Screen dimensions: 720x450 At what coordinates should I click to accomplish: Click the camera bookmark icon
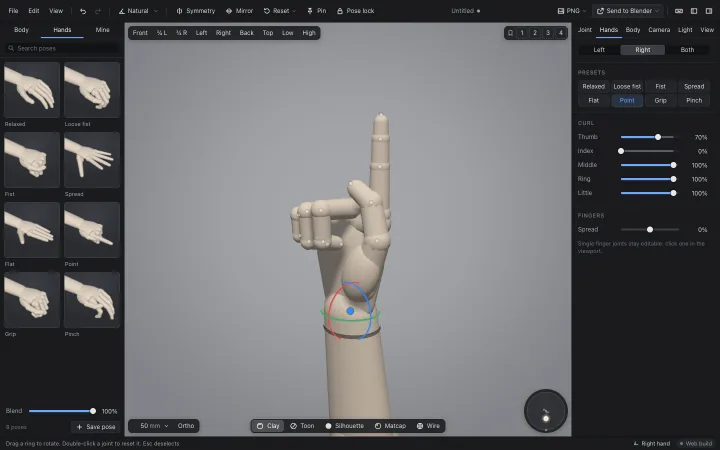(510, 33)
